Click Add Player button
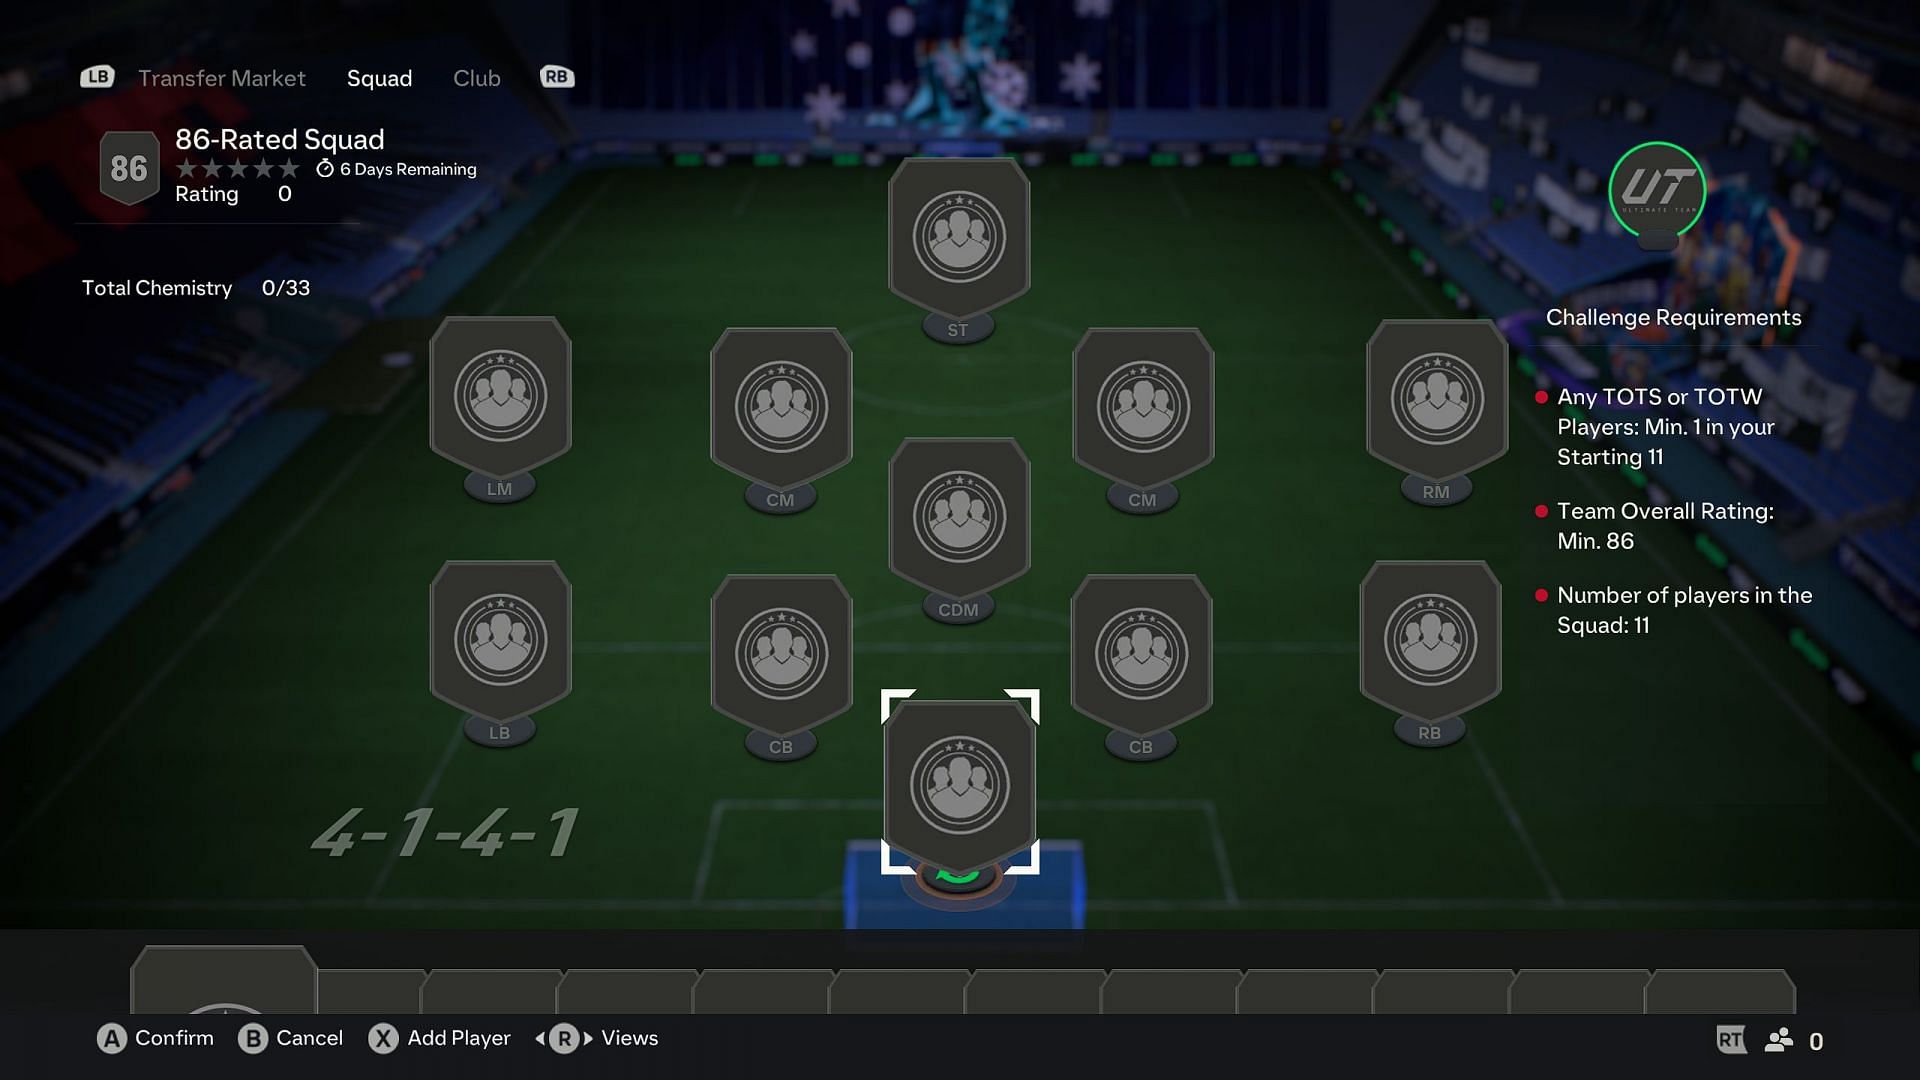The height and width of the screenshot is (1080, 1920). click(x=442, y=1039)
